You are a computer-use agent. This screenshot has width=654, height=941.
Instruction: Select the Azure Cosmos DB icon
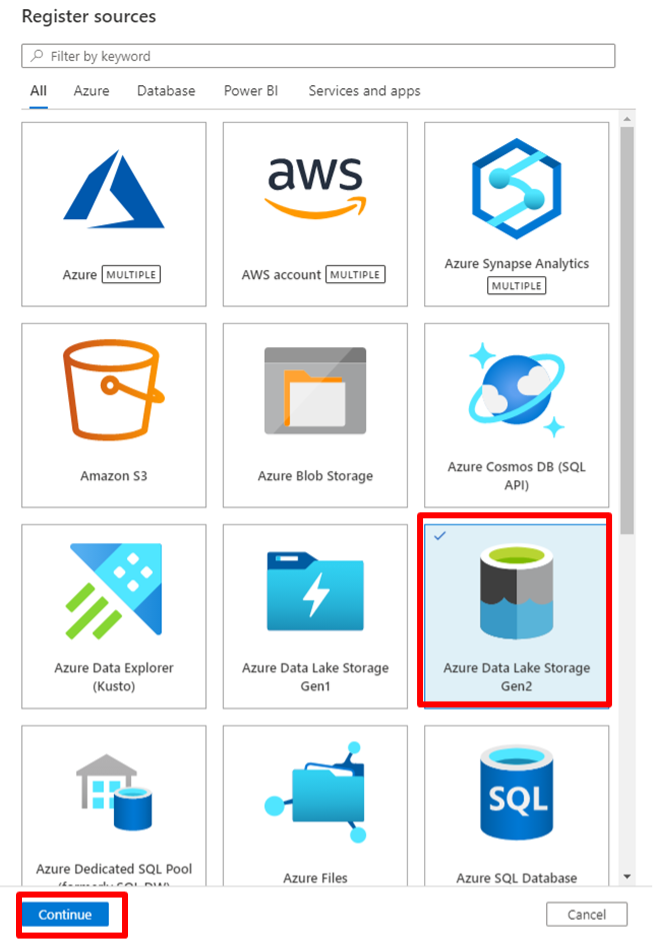click(x=517, y=390)
